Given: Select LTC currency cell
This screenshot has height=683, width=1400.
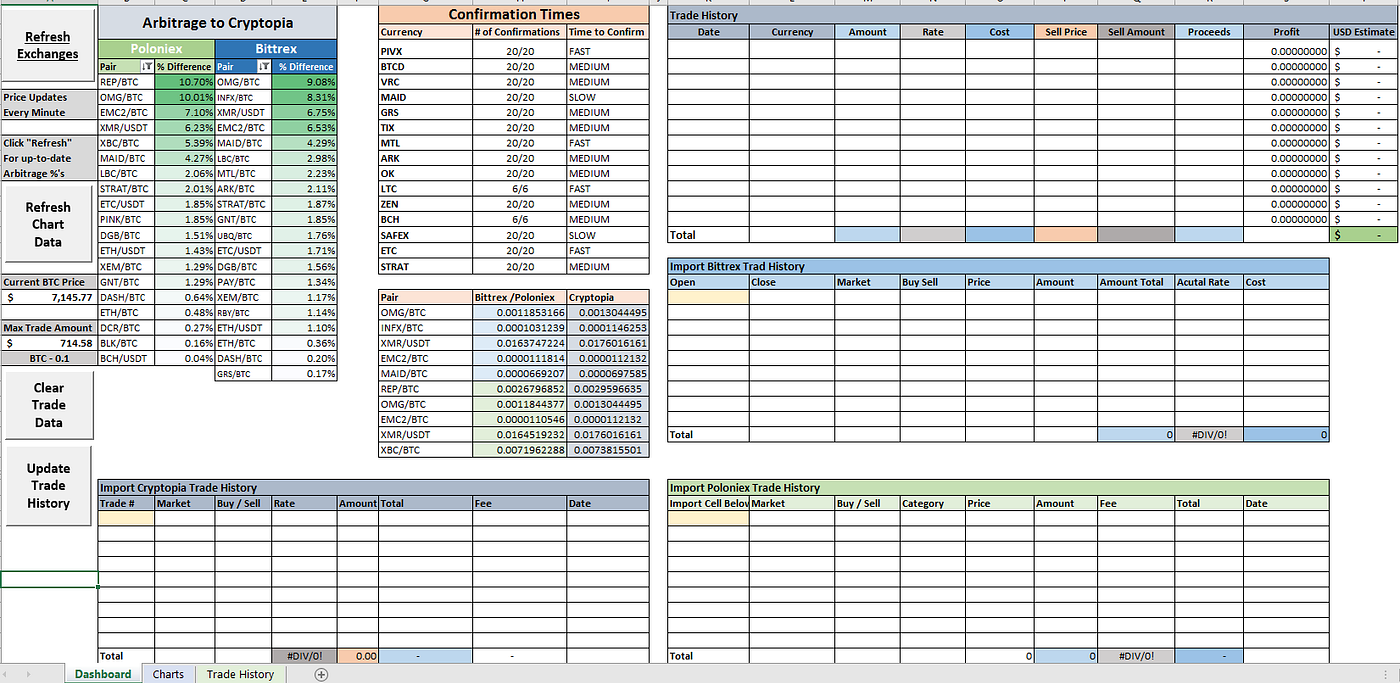Looking at the screenshot, I should (425, 189).
